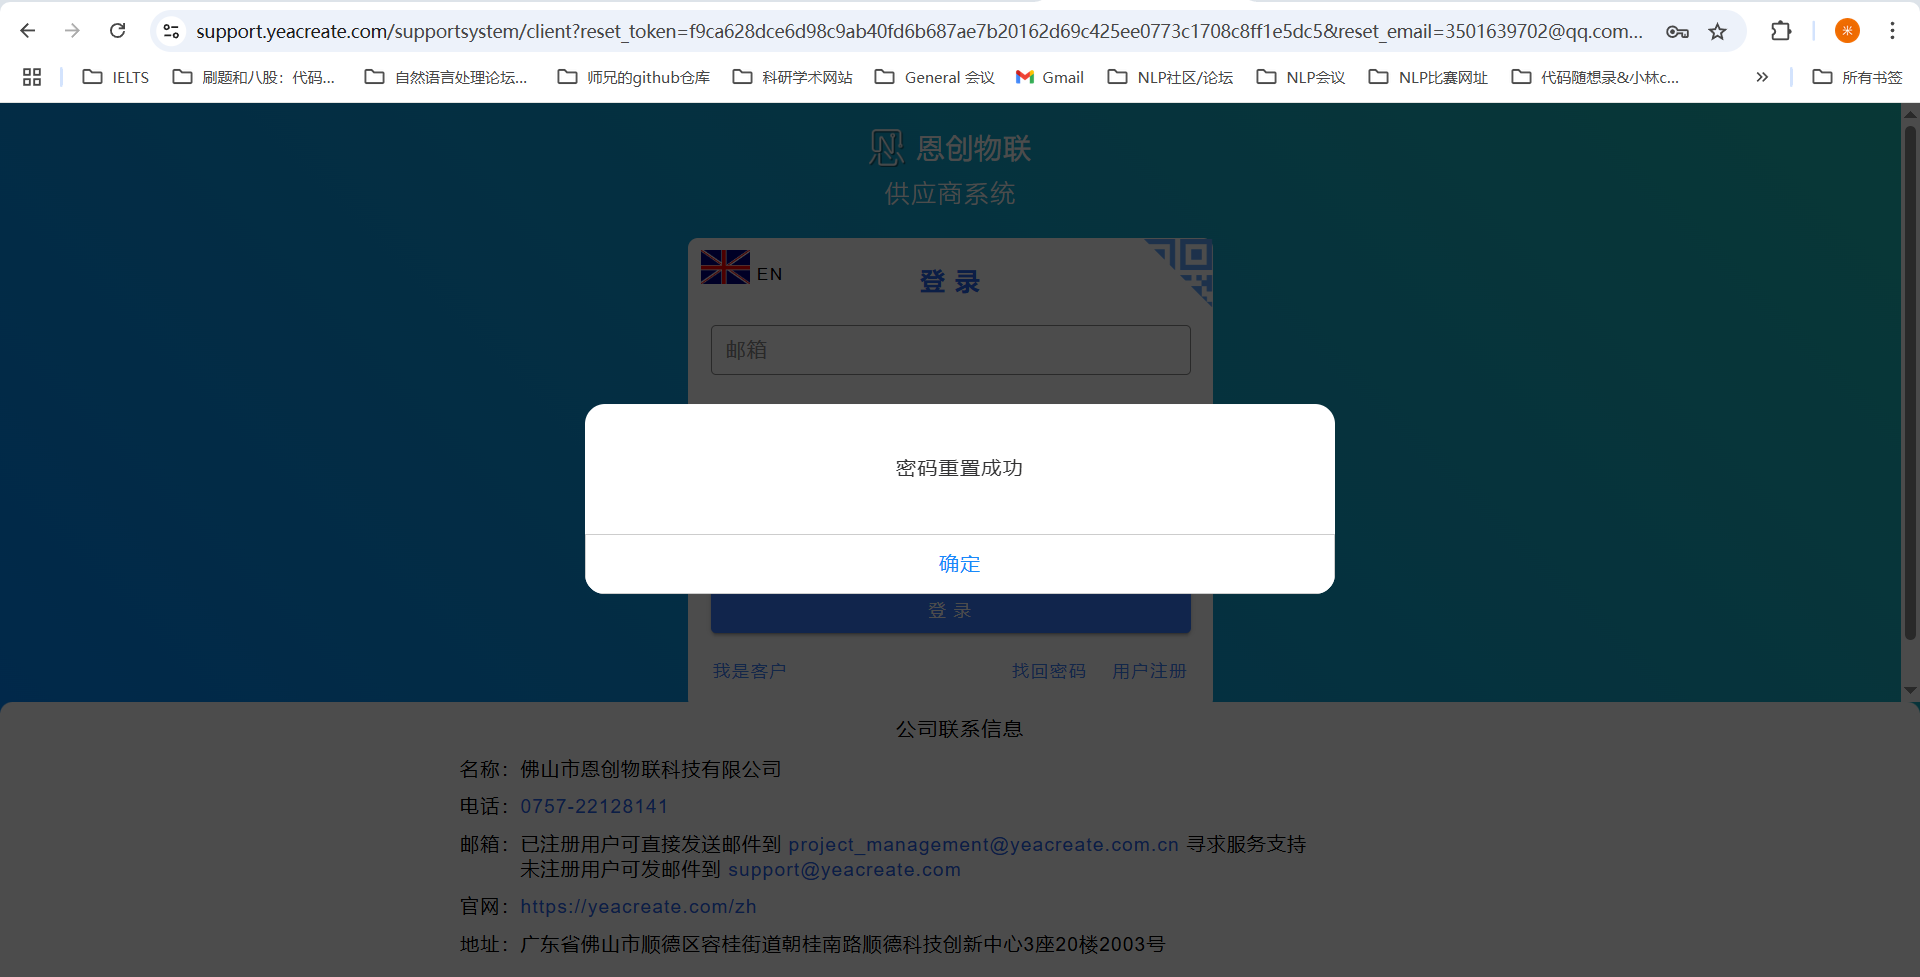Reload the page with the refresh icon
Image resolution: width=1920 pixels, height=977 pixels.
pyautogui.click(x=117, y=31)
